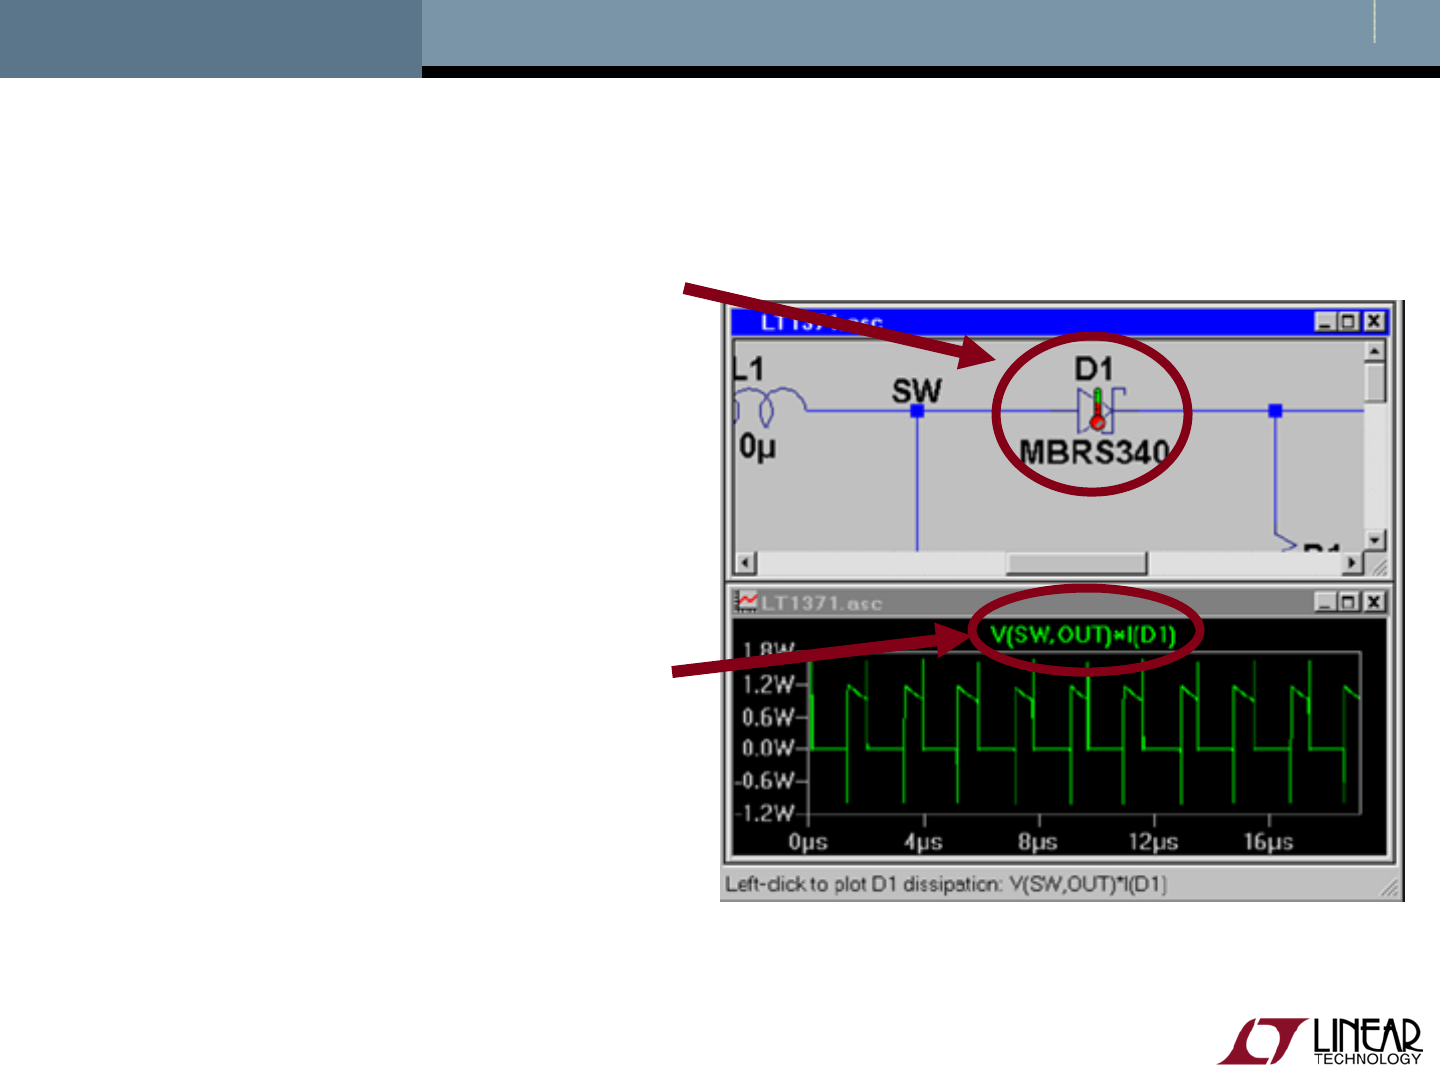Click the waveform window title LT1371.asc
The height and width of the screenshot is (1068, 1440).
(822, 603)
